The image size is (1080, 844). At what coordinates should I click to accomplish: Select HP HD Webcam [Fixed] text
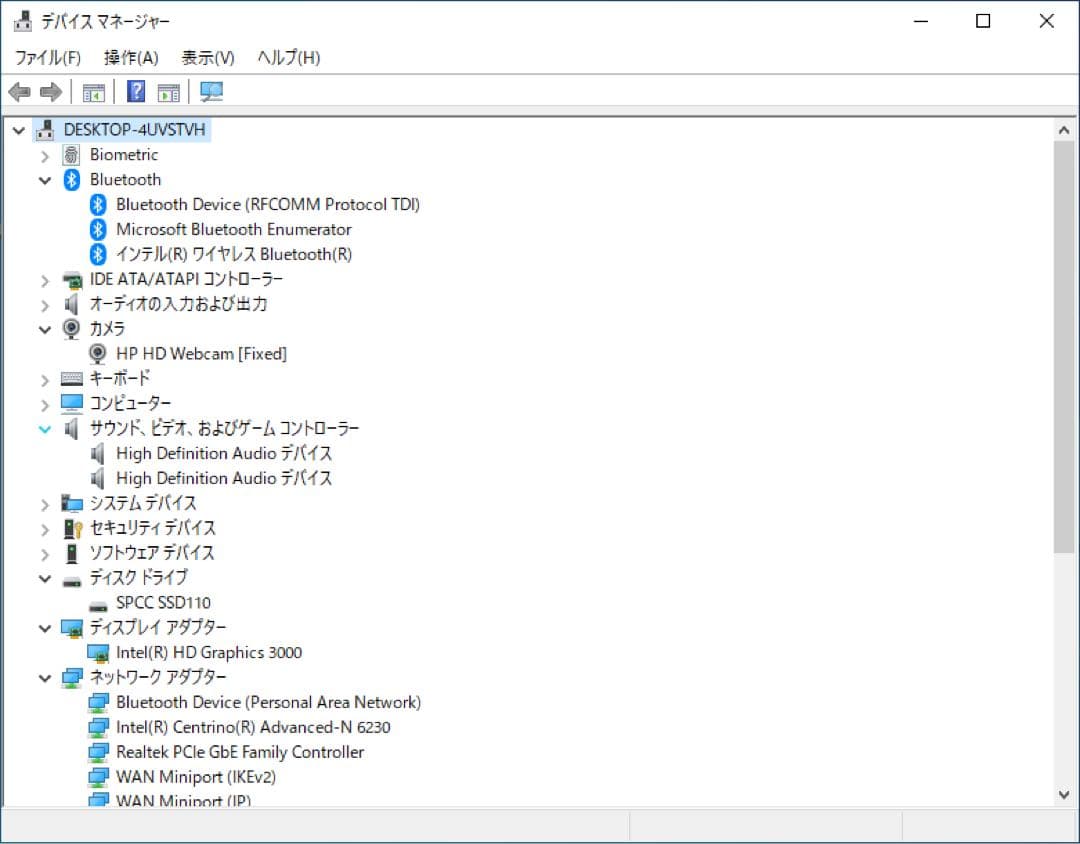202,353
